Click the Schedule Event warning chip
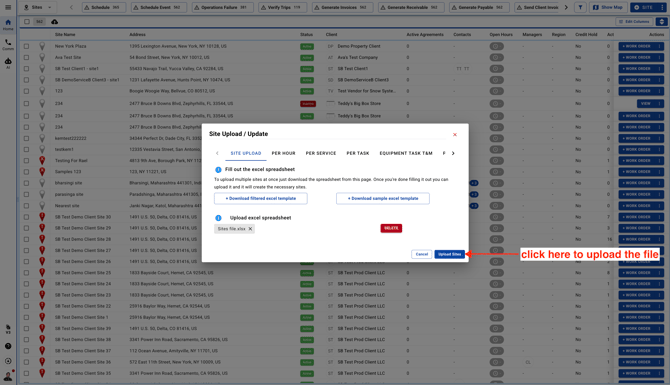This screenshot has height=385, width=670. click(x=159, y=7)
